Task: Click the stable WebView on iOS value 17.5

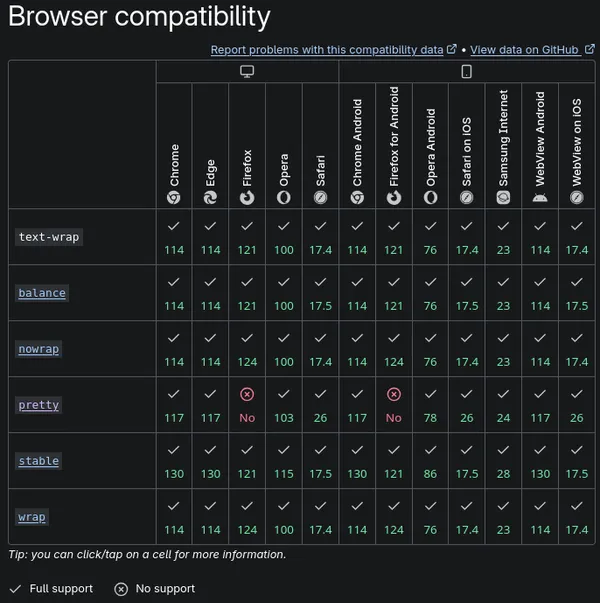Action: pyautogui.click(x=577, y=474)
